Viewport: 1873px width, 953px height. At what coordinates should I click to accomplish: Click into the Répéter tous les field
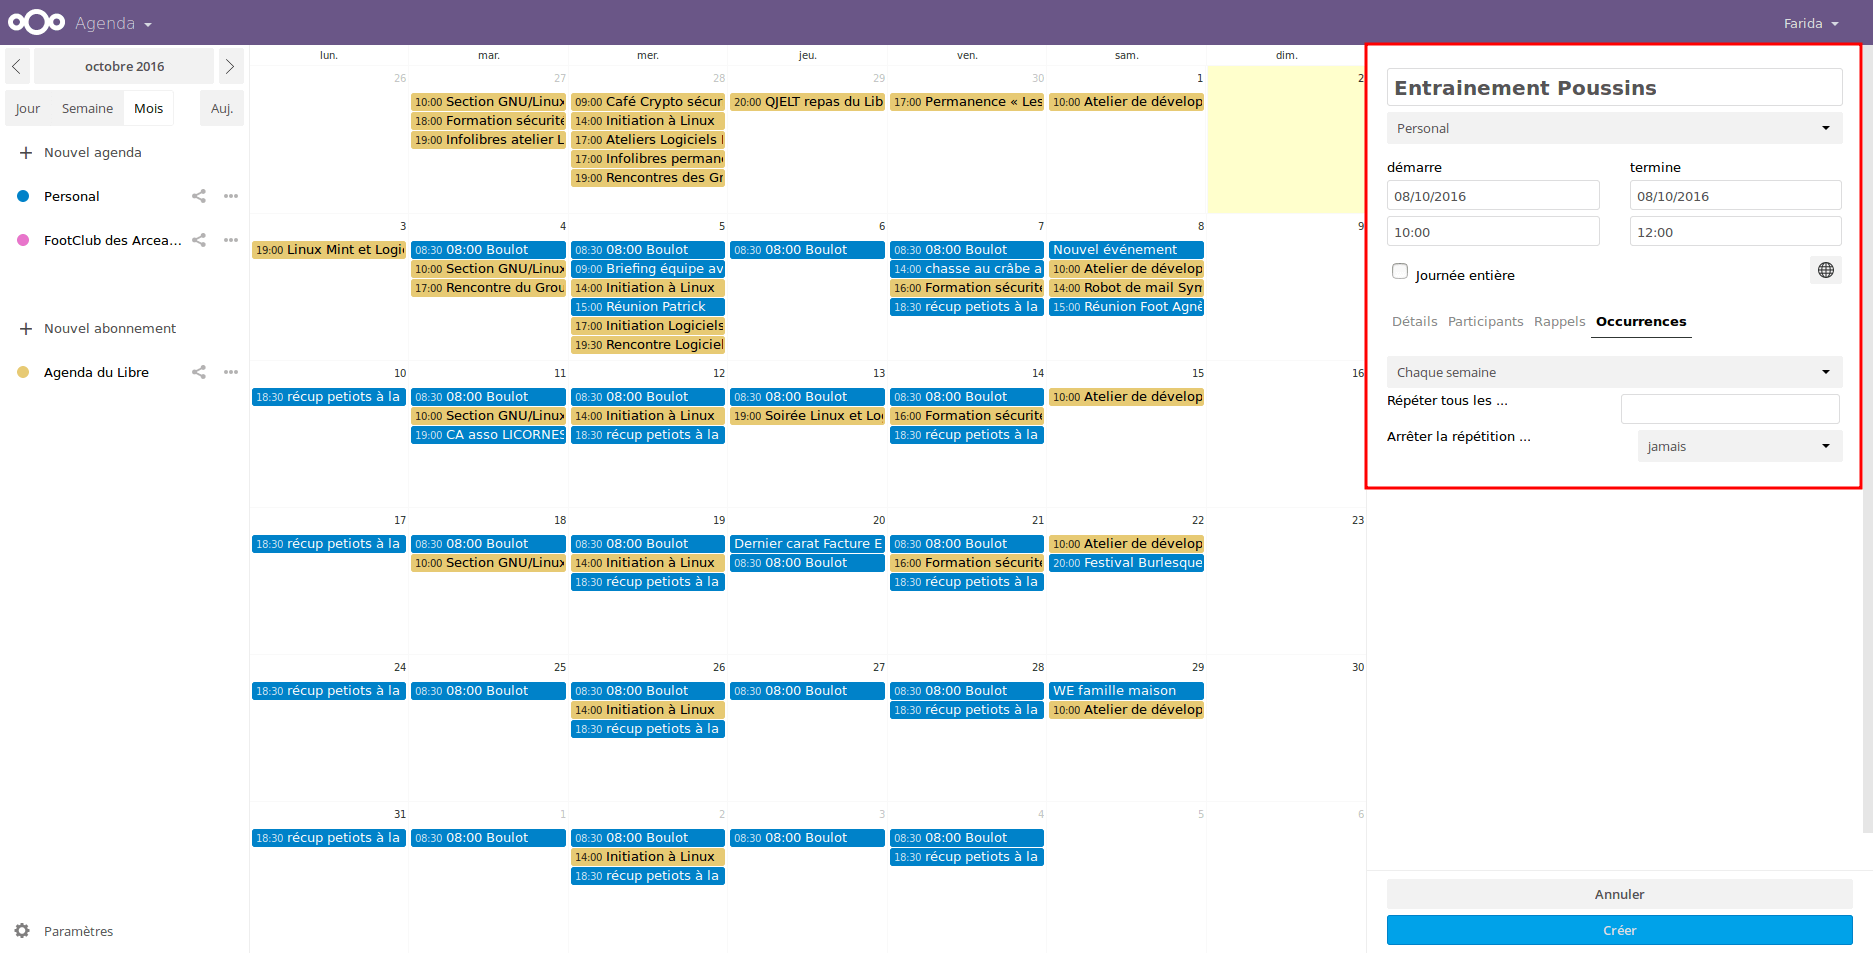[1730, 408]
